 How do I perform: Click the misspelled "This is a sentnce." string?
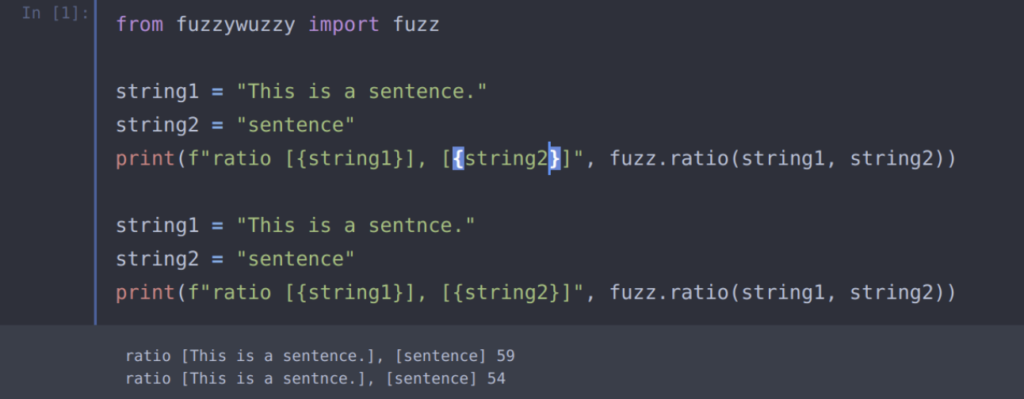[356, 225]
